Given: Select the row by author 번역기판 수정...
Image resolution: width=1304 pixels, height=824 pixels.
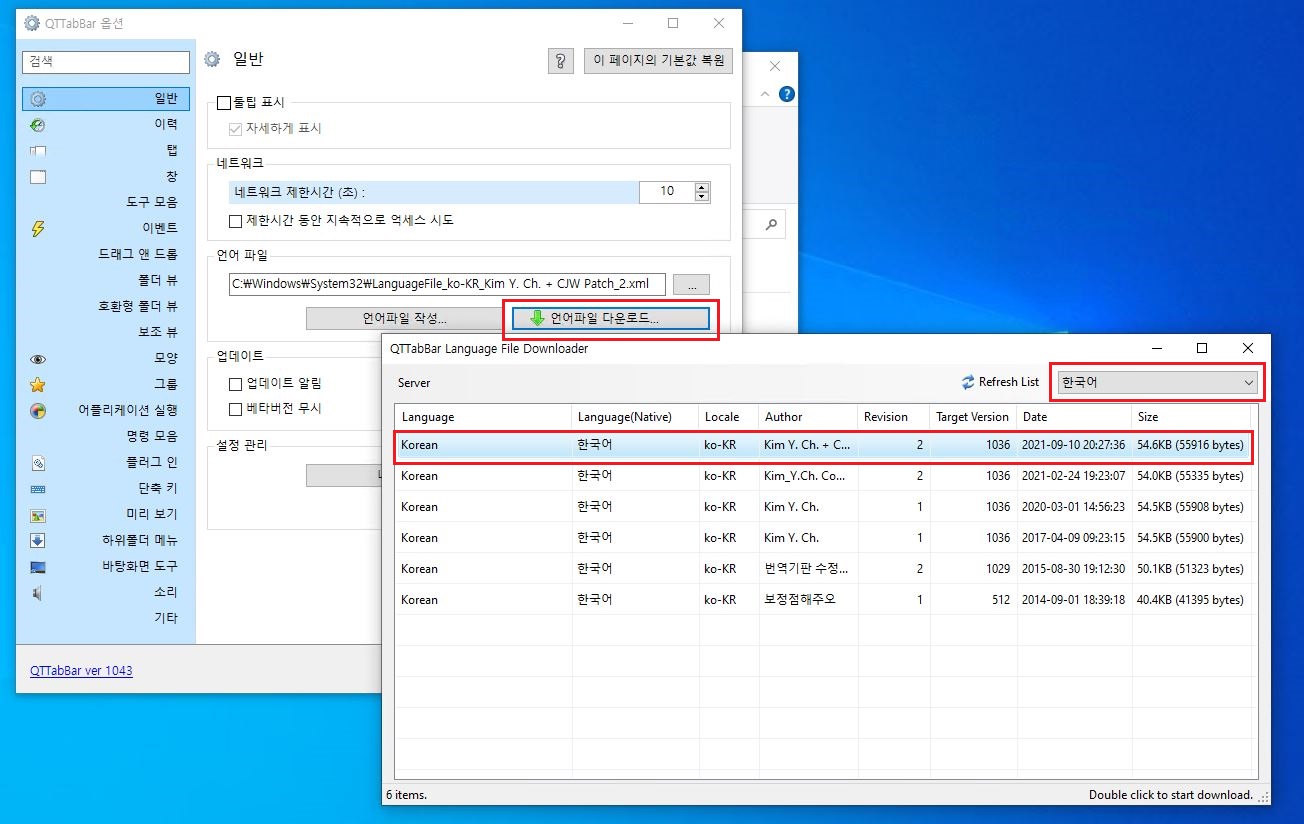Looking at the screenshot, I should tap(824, 569).
